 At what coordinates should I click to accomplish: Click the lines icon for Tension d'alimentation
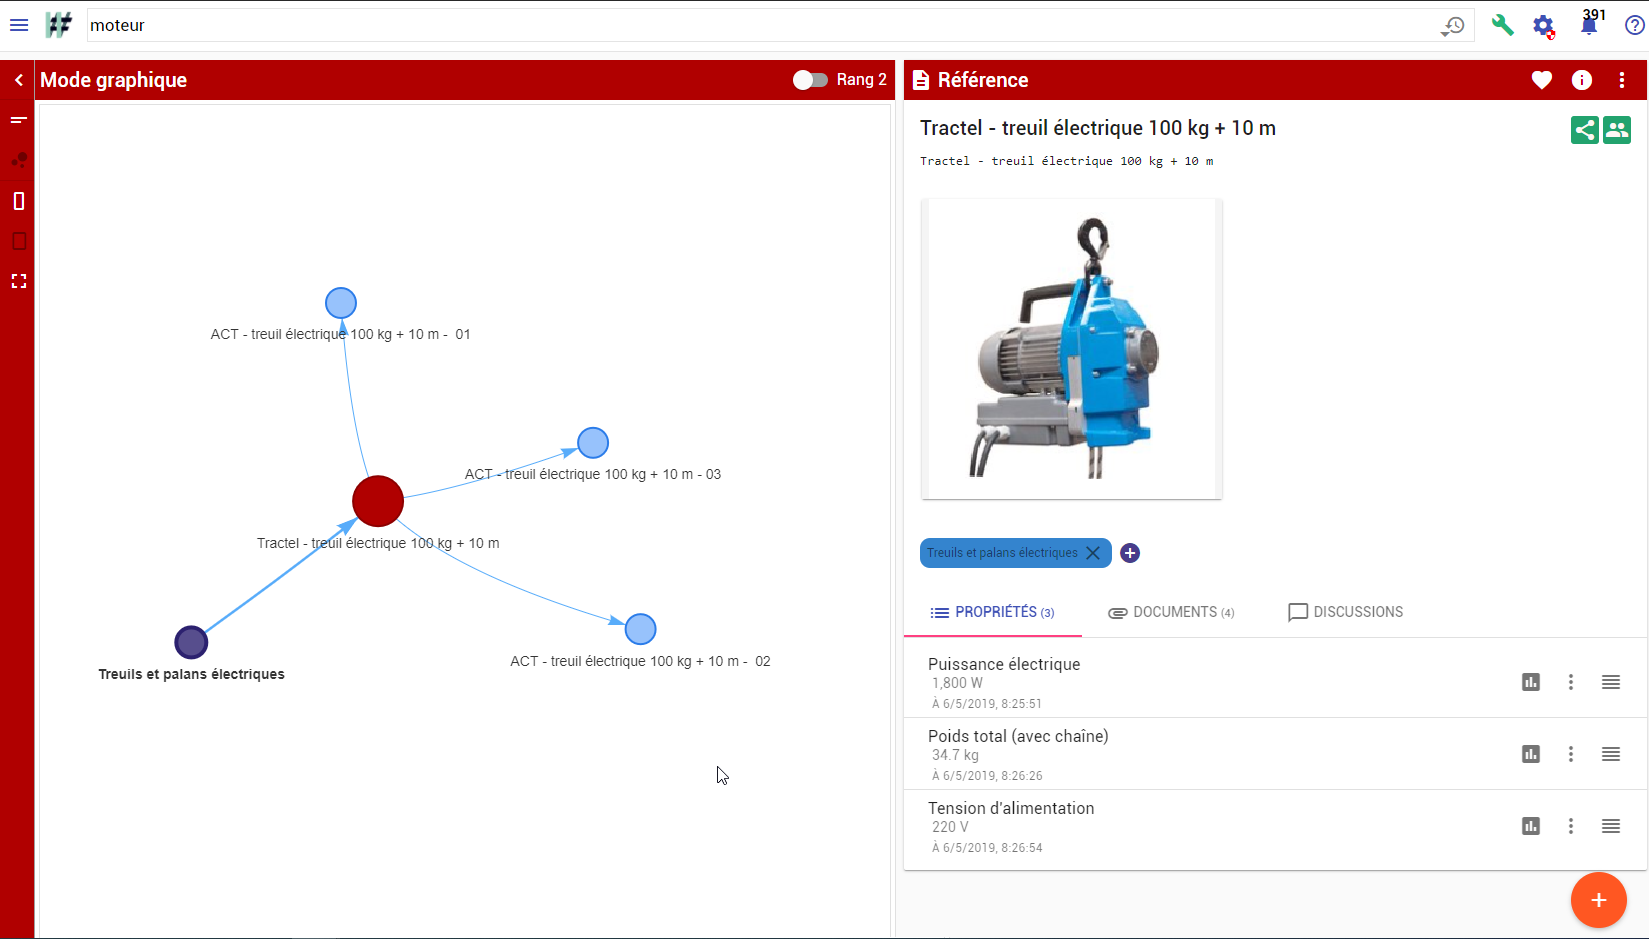[1611, 826]
